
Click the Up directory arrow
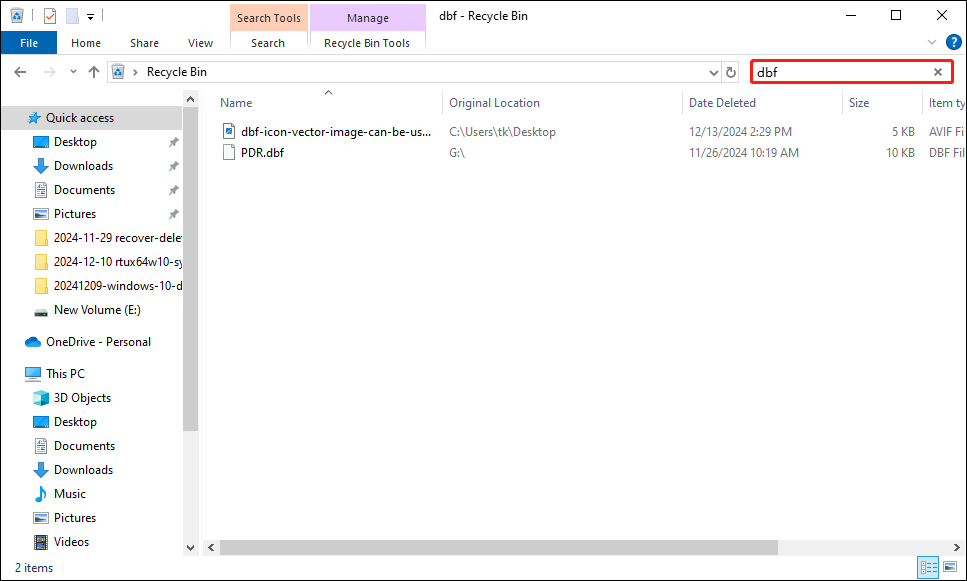(x=94, y=72)
